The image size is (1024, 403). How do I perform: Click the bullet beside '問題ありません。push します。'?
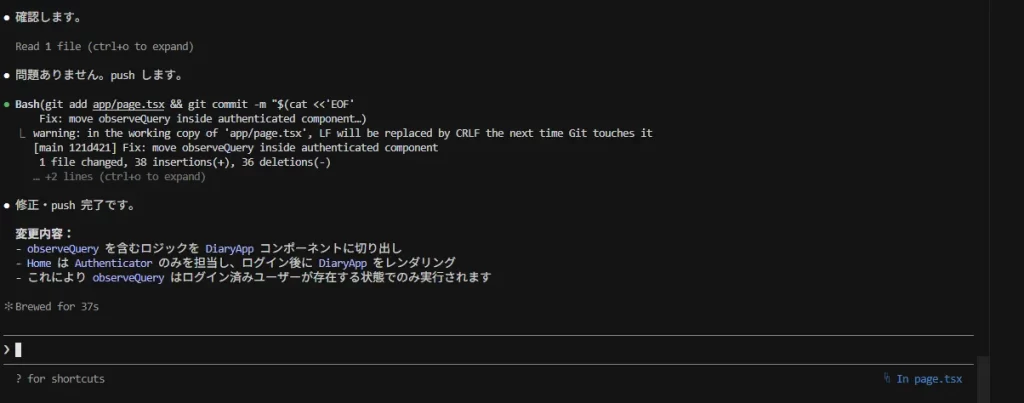[x=7, y=75]
